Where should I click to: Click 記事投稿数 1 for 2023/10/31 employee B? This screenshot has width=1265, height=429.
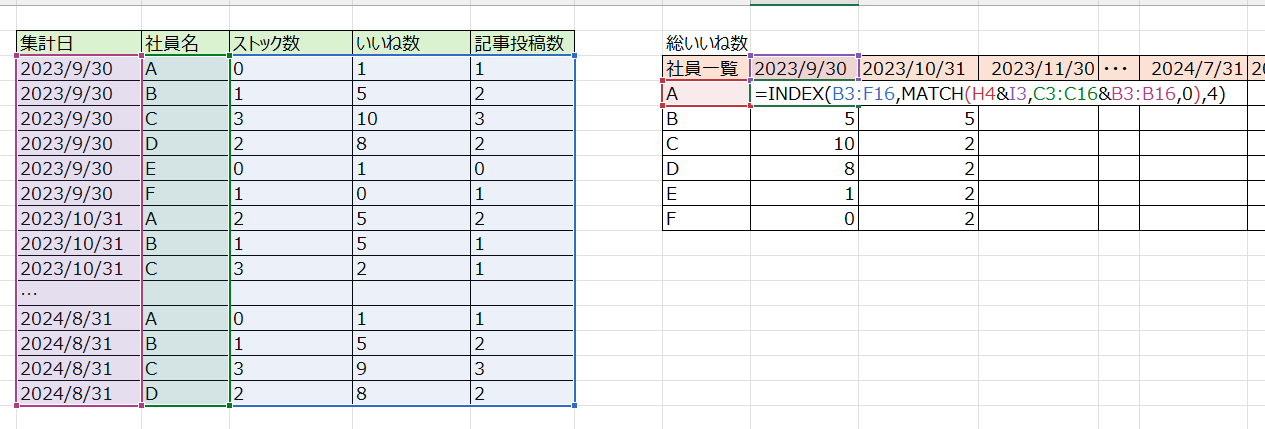[x=523, y=244]
